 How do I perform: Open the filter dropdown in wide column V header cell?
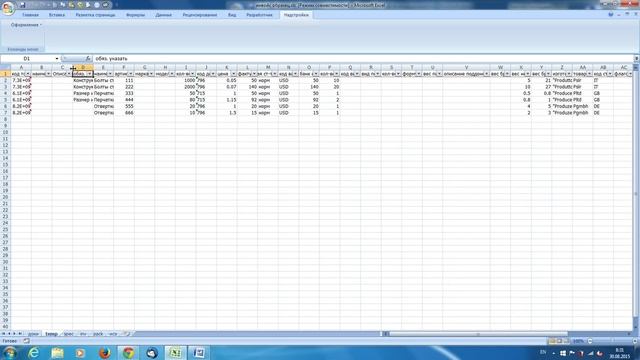(x=487, y=74)
